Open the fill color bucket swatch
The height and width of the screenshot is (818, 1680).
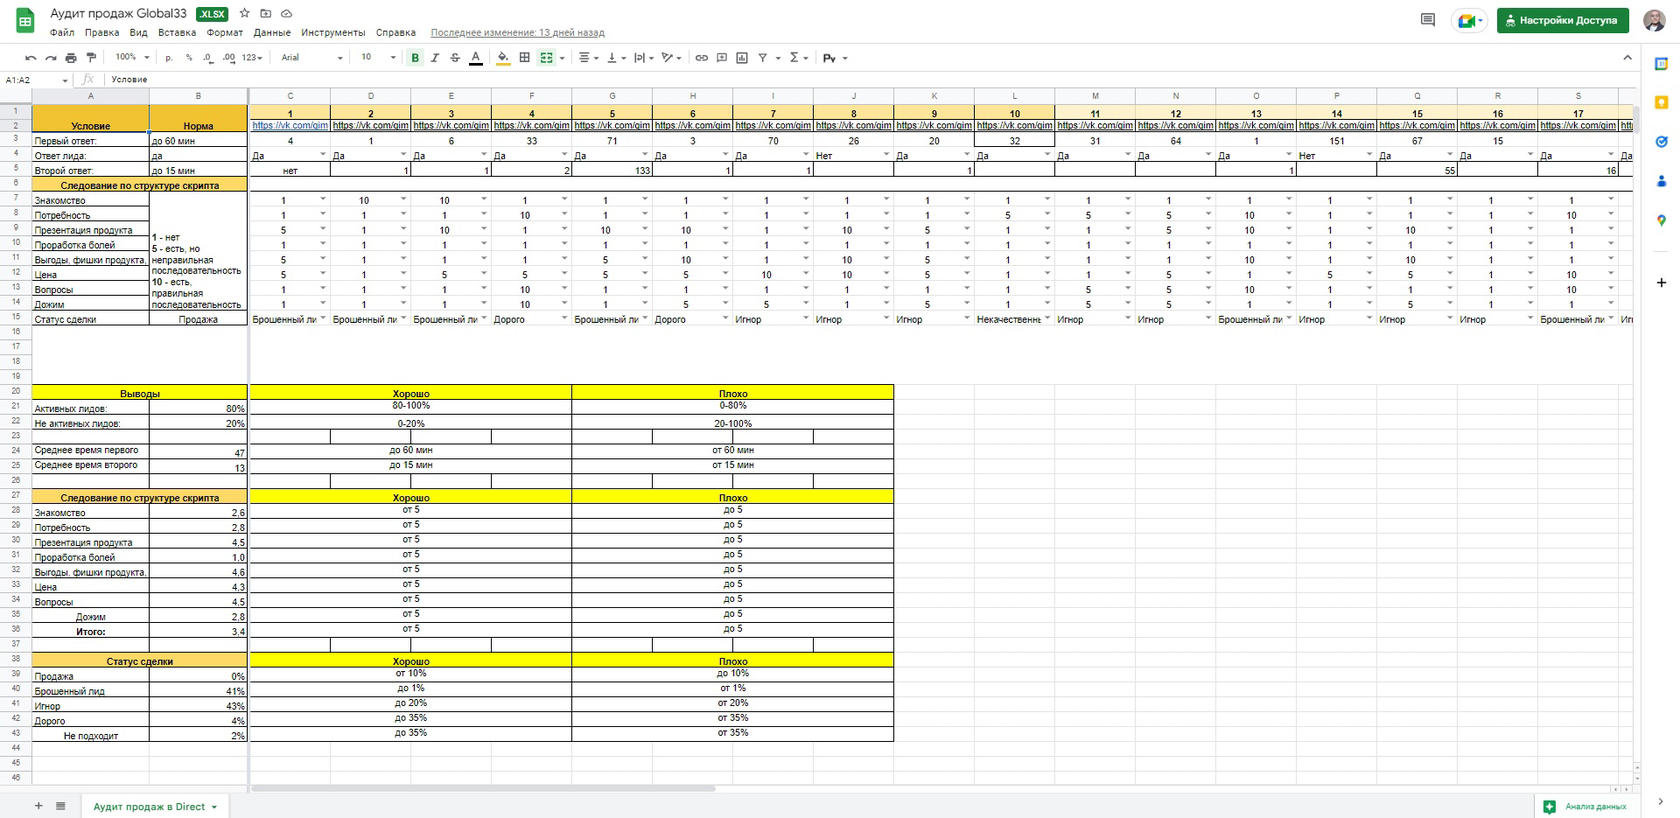503,58
